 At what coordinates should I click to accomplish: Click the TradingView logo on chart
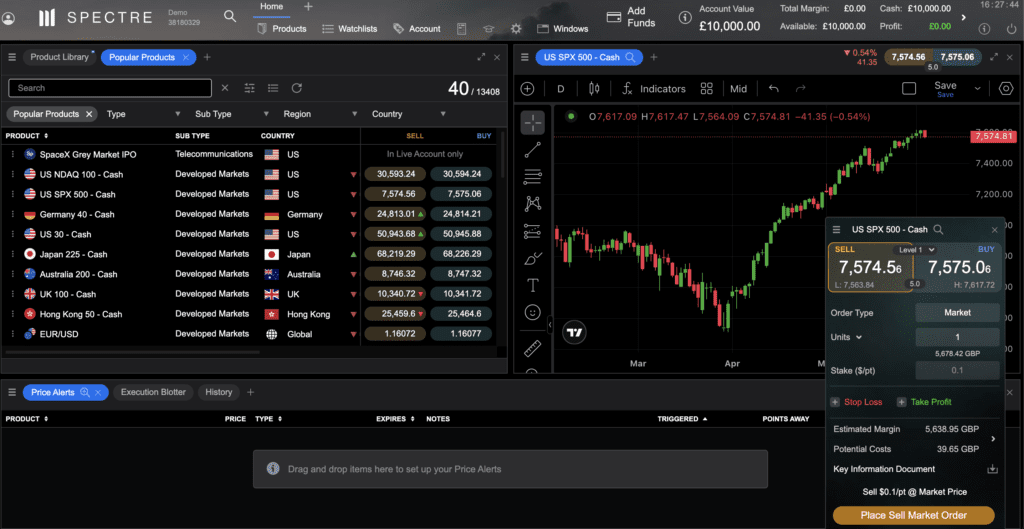[x=575, y=332]
